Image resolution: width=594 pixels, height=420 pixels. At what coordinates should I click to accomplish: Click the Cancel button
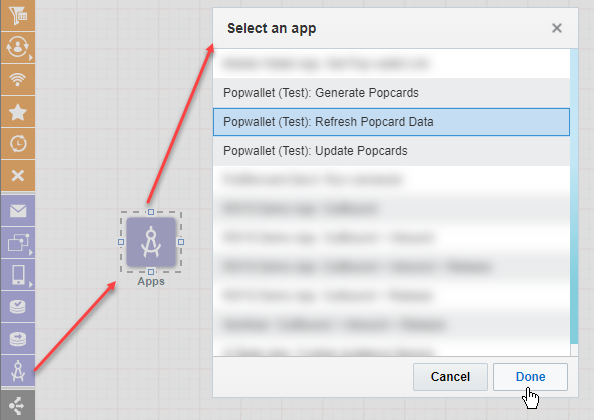450,377
